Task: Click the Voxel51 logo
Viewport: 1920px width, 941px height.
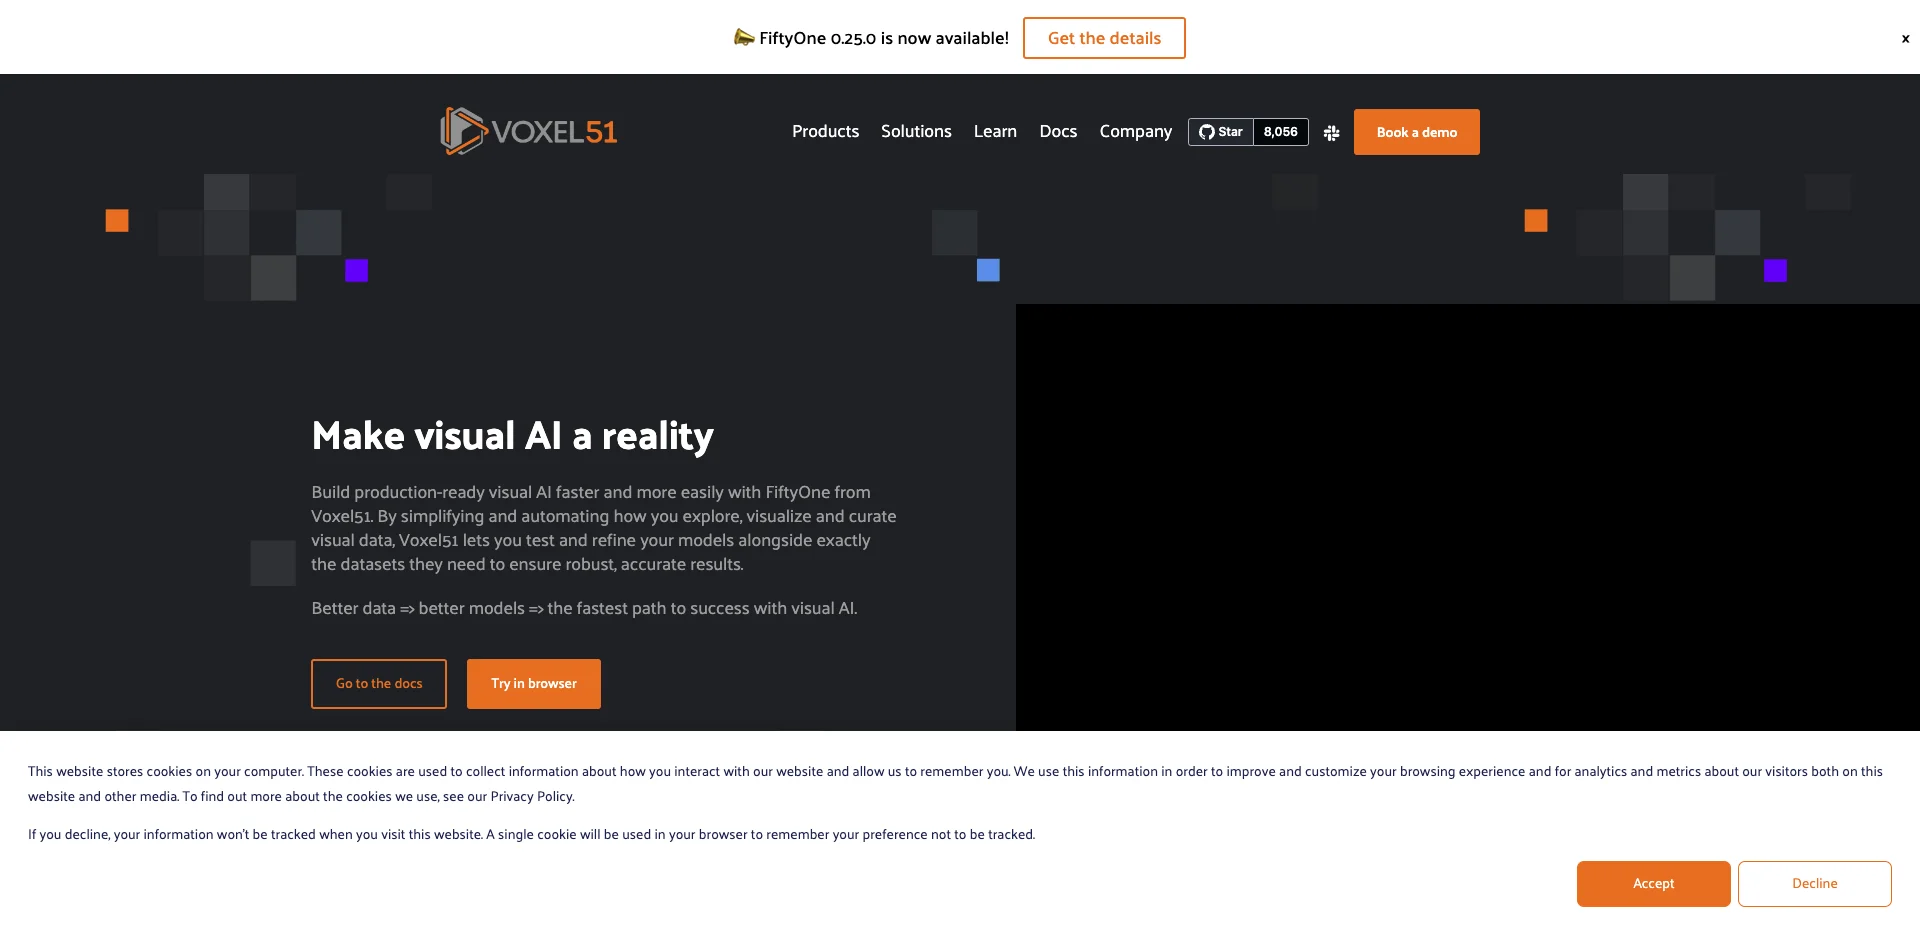Action: pyautogui.click(x=529, y=131)
